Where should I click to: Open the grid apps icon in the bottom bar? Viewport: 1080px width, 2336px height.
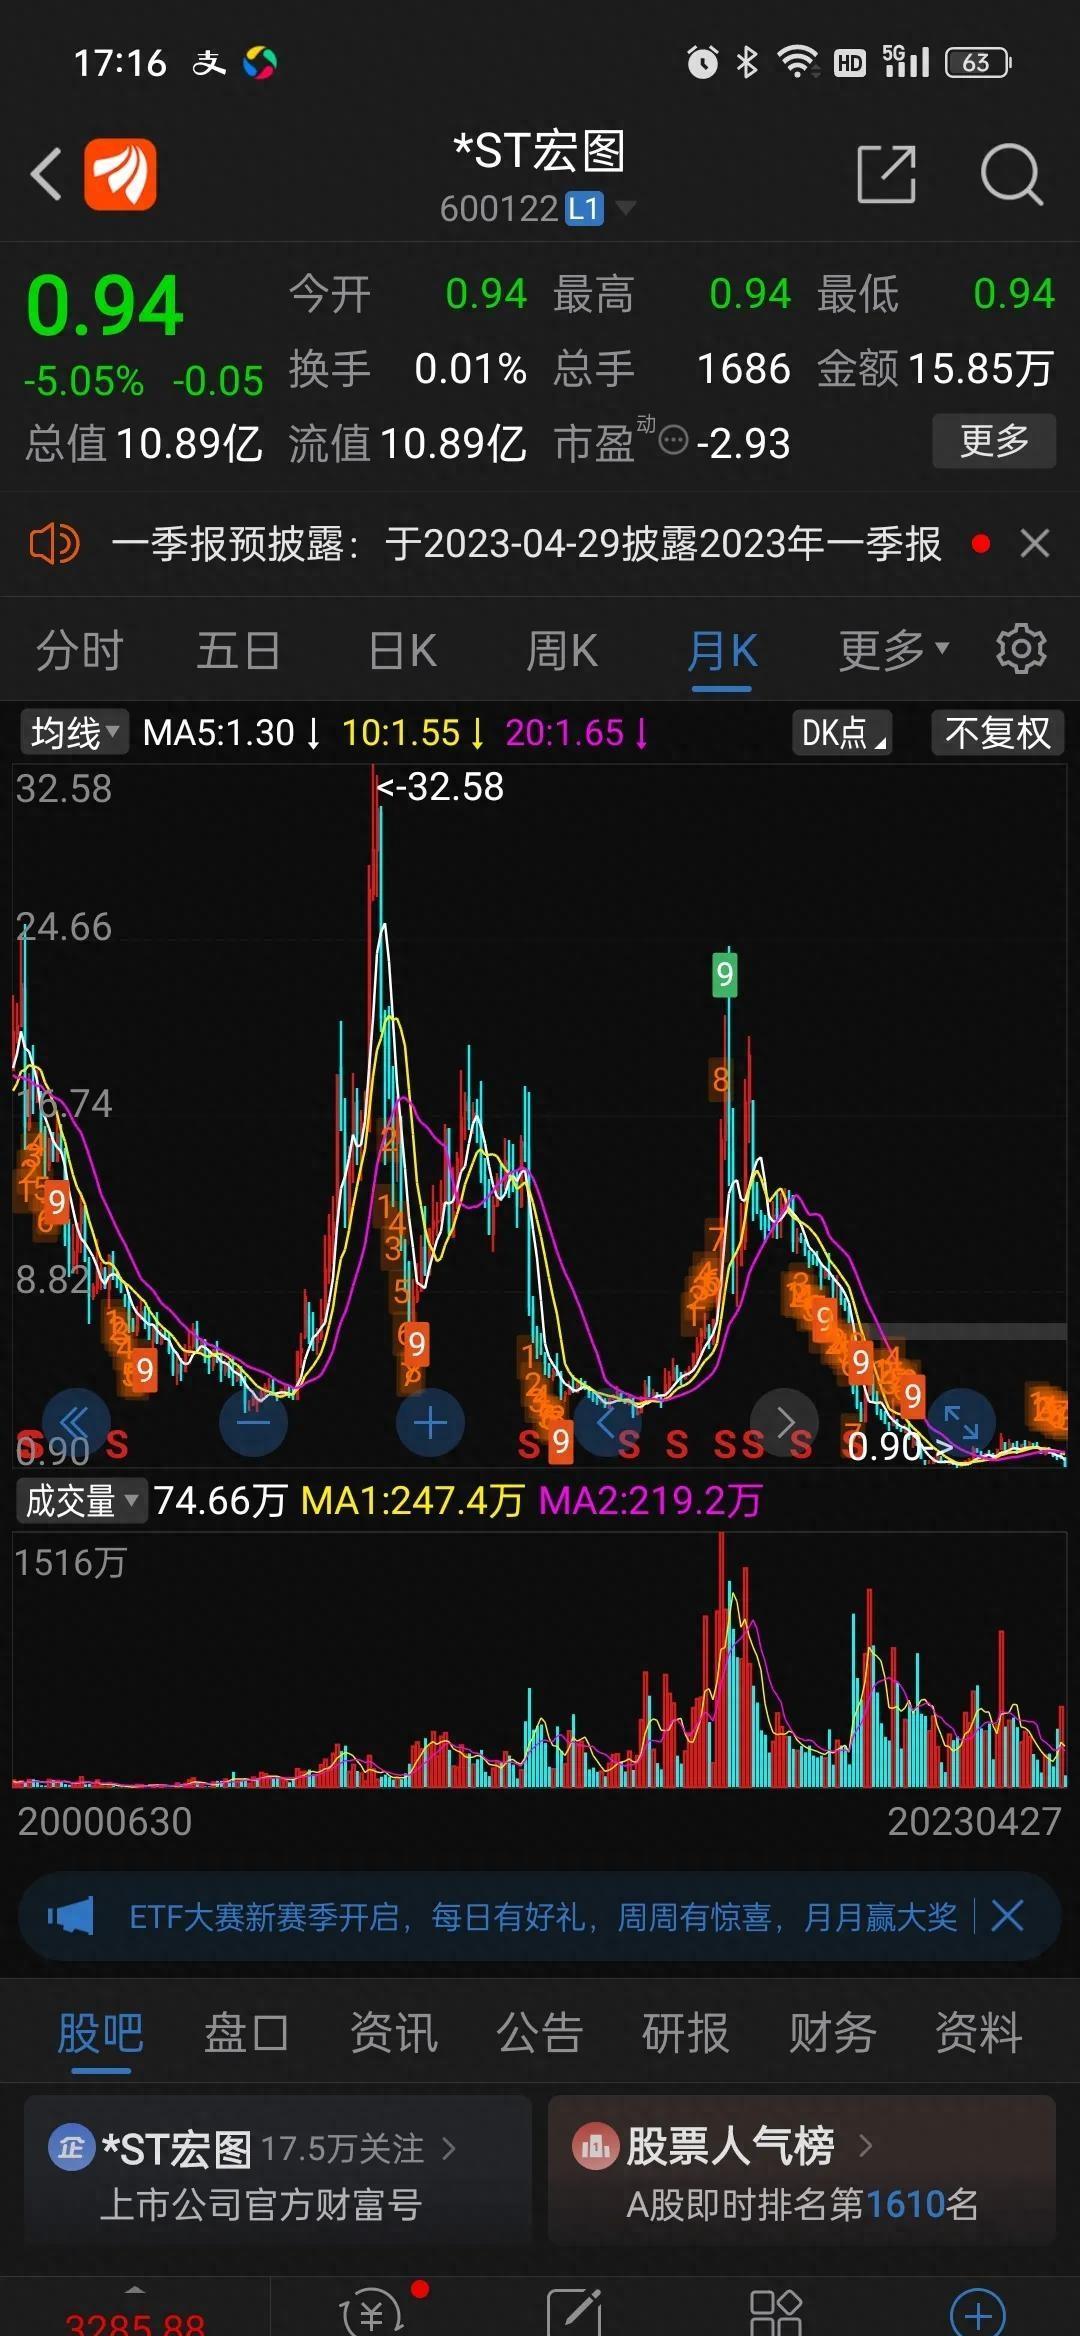(x=776, y=2312)
